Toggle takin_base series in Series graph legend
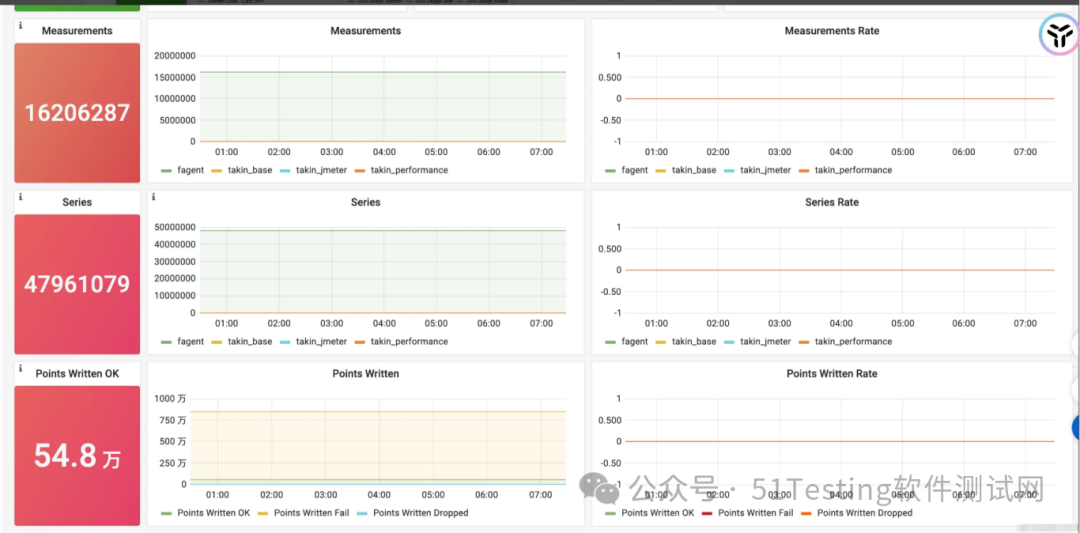 tap(250, 342)
